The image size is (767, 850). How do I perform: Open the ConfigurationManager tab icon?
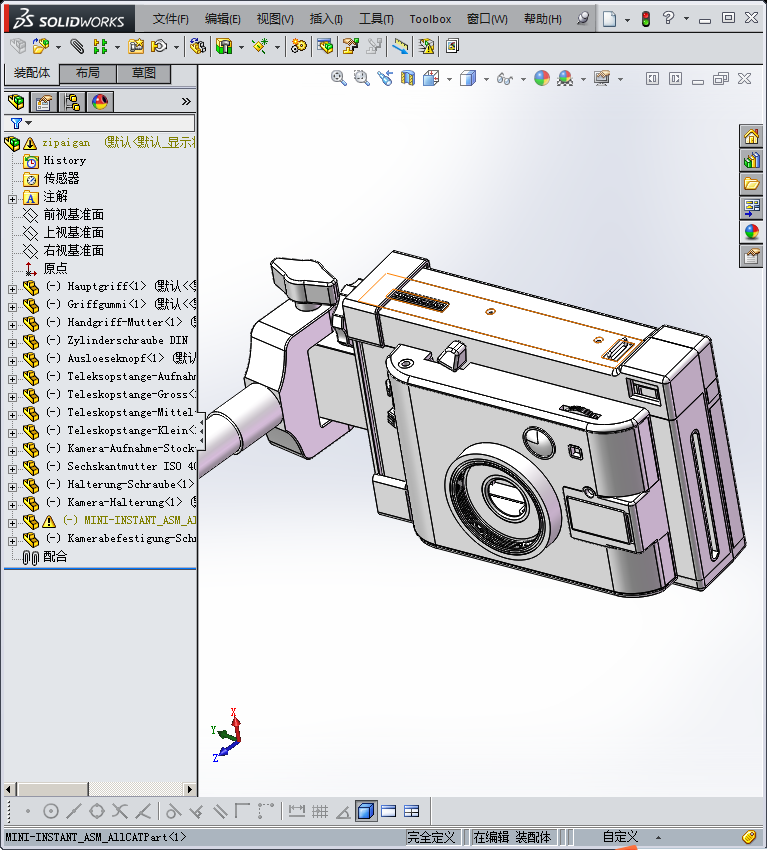pos(72,102)
